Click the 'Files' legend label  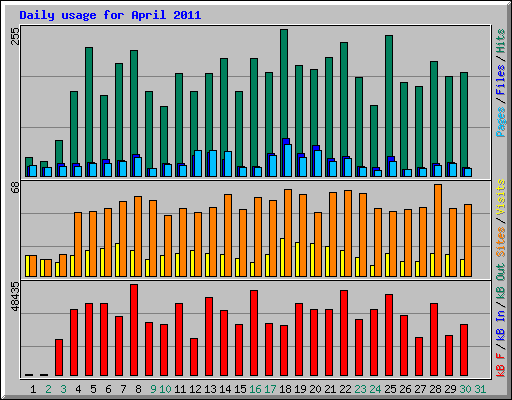[501, 80]
